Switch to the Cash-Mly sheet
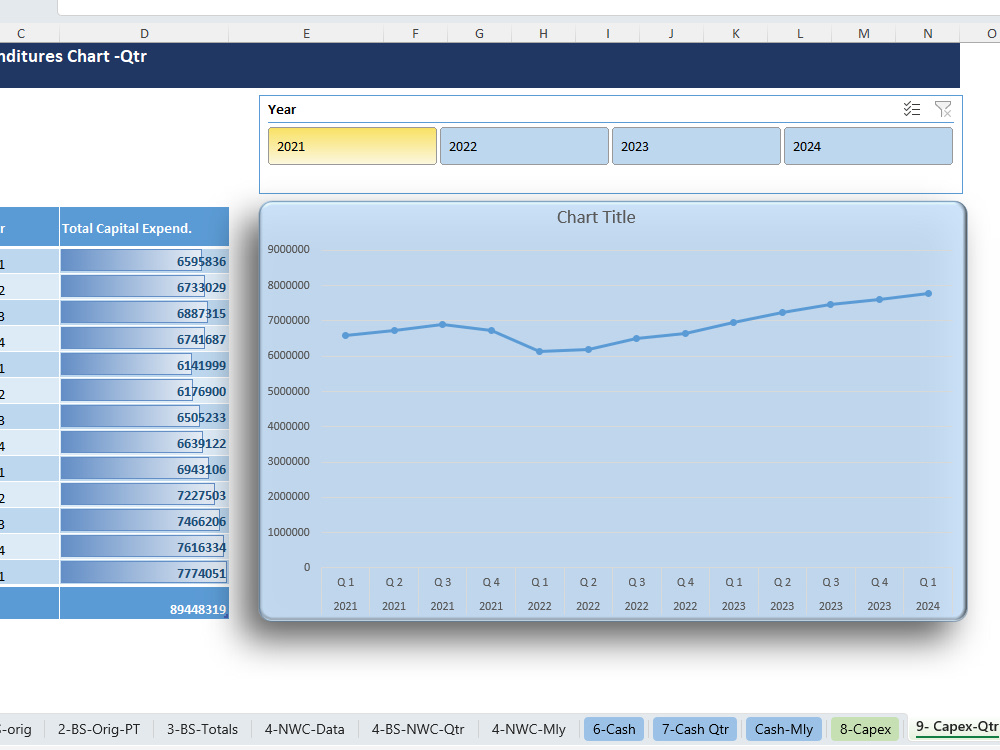 783,729
